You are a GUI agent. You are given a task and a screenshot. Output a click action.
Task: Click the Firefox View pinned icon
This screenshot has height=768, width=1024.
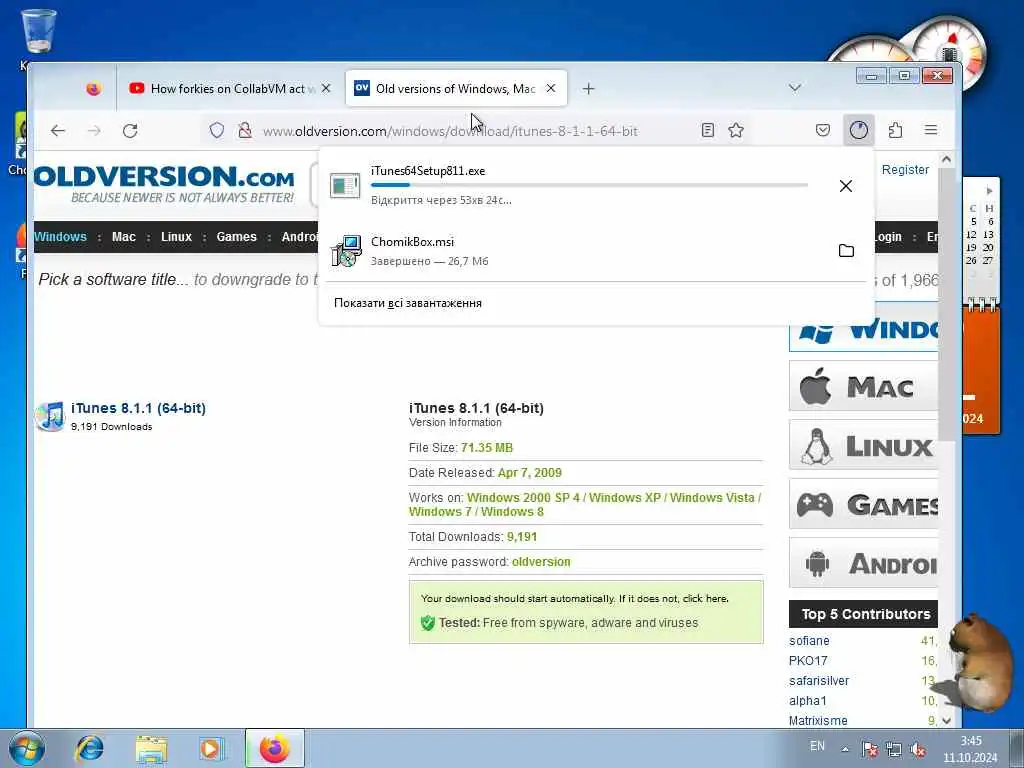point(94,88)
